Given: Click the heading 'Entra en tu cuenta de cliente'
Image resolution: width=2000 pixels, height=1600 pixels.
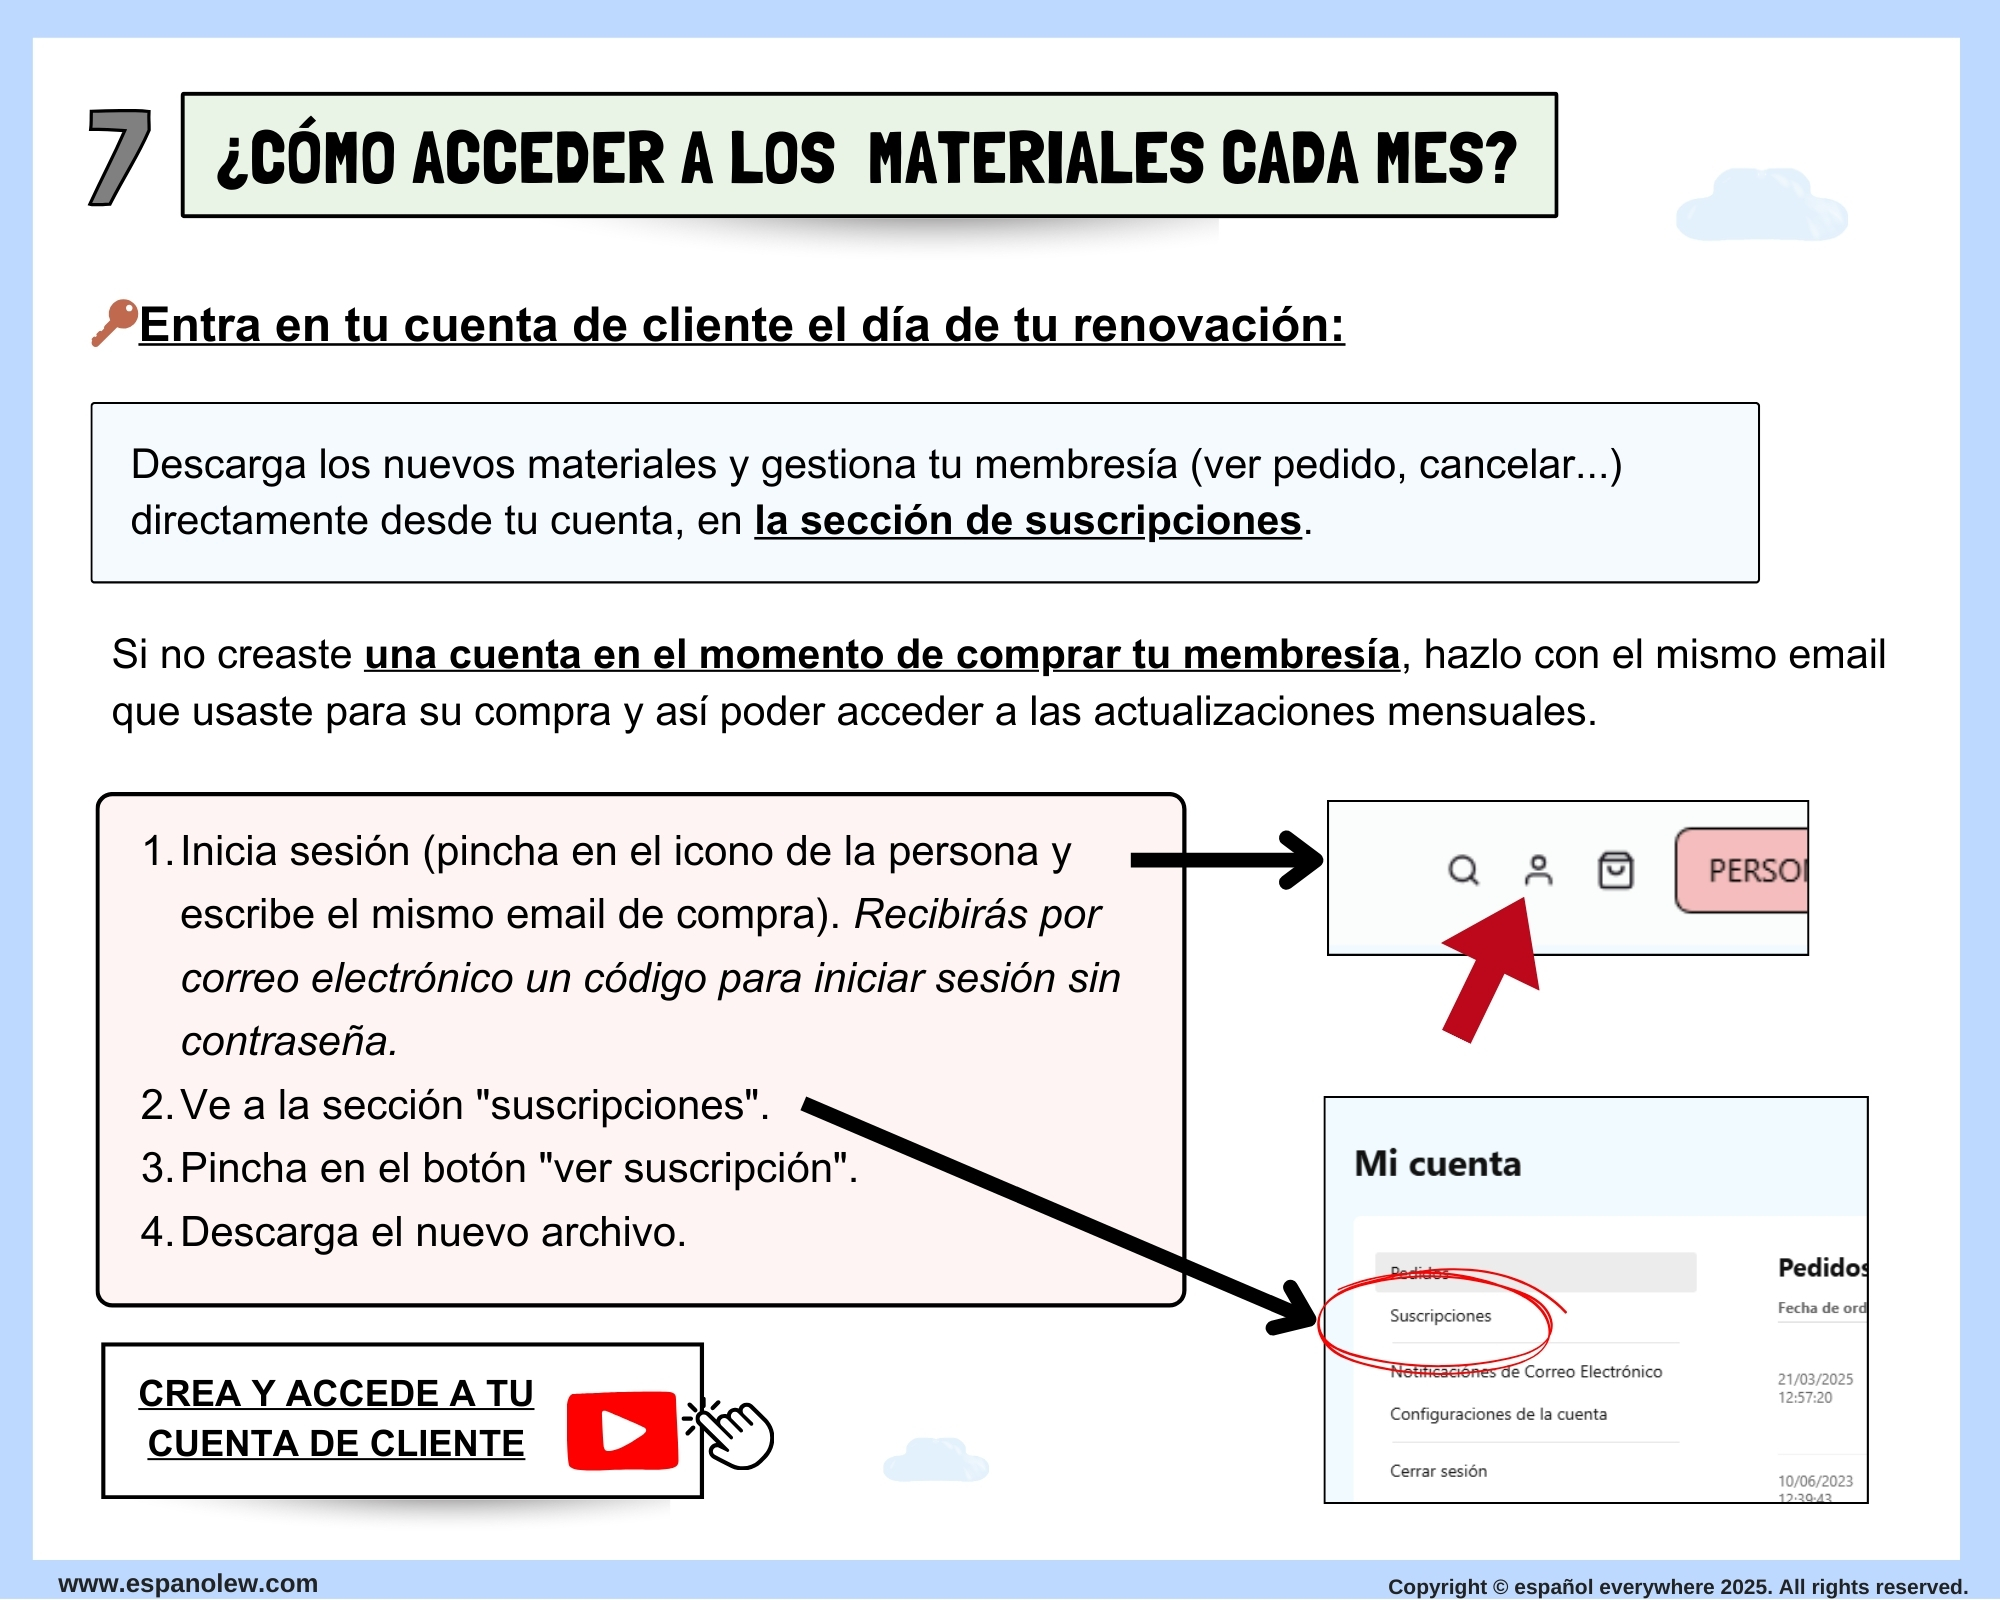Looking at the screenshot, I should click(742, 325).
